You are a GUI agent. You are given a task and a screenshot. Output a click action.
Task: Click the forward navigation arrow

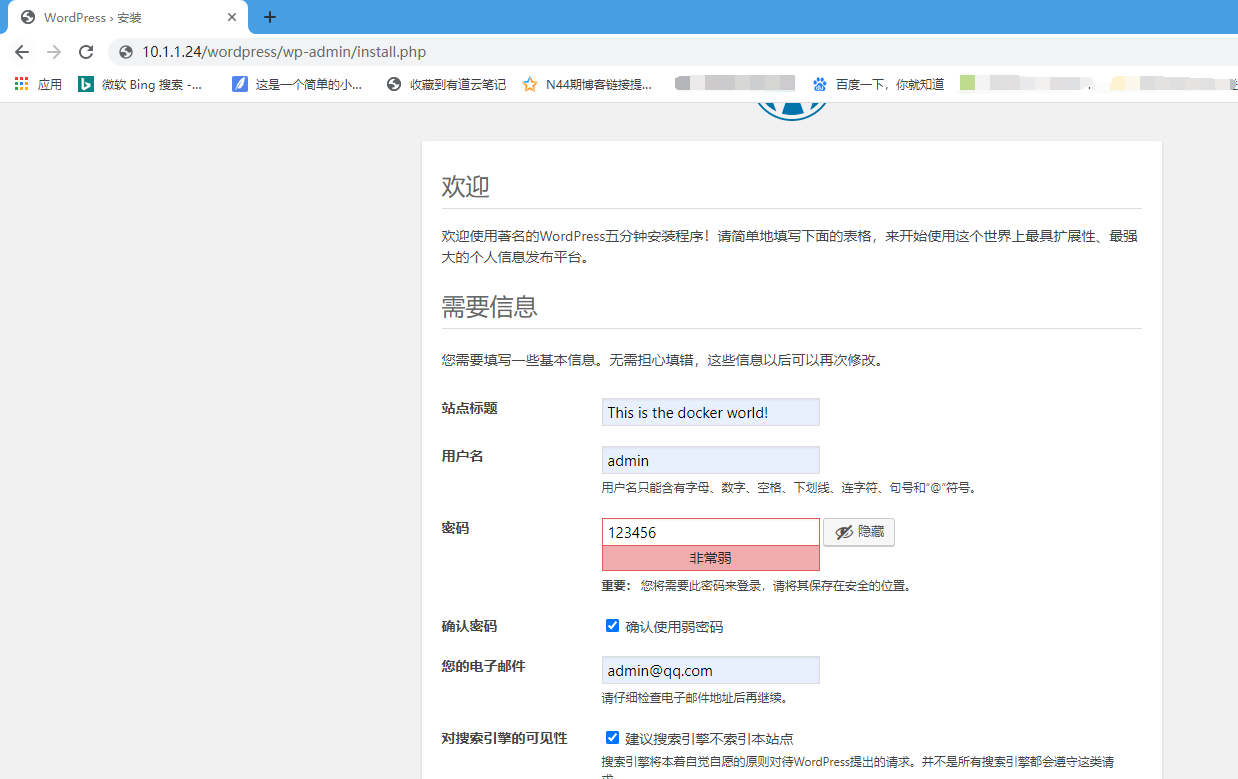[x=54, y=52]
